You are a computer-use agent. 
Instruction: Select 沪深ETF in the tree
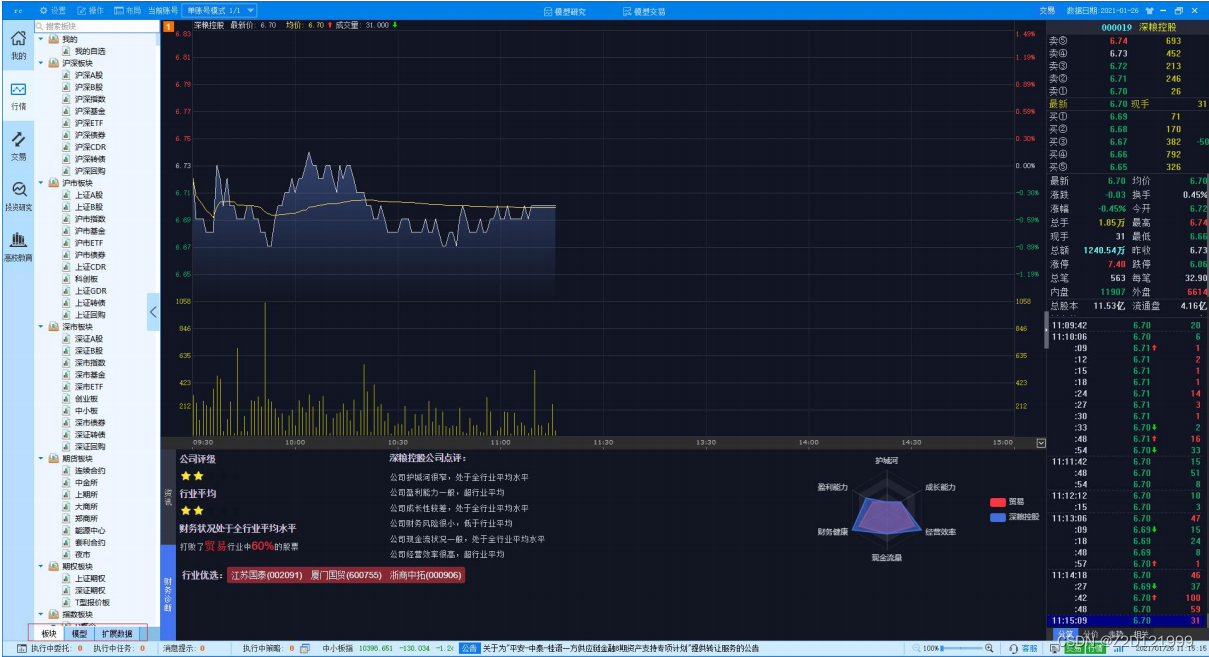[x=88, y=123]
